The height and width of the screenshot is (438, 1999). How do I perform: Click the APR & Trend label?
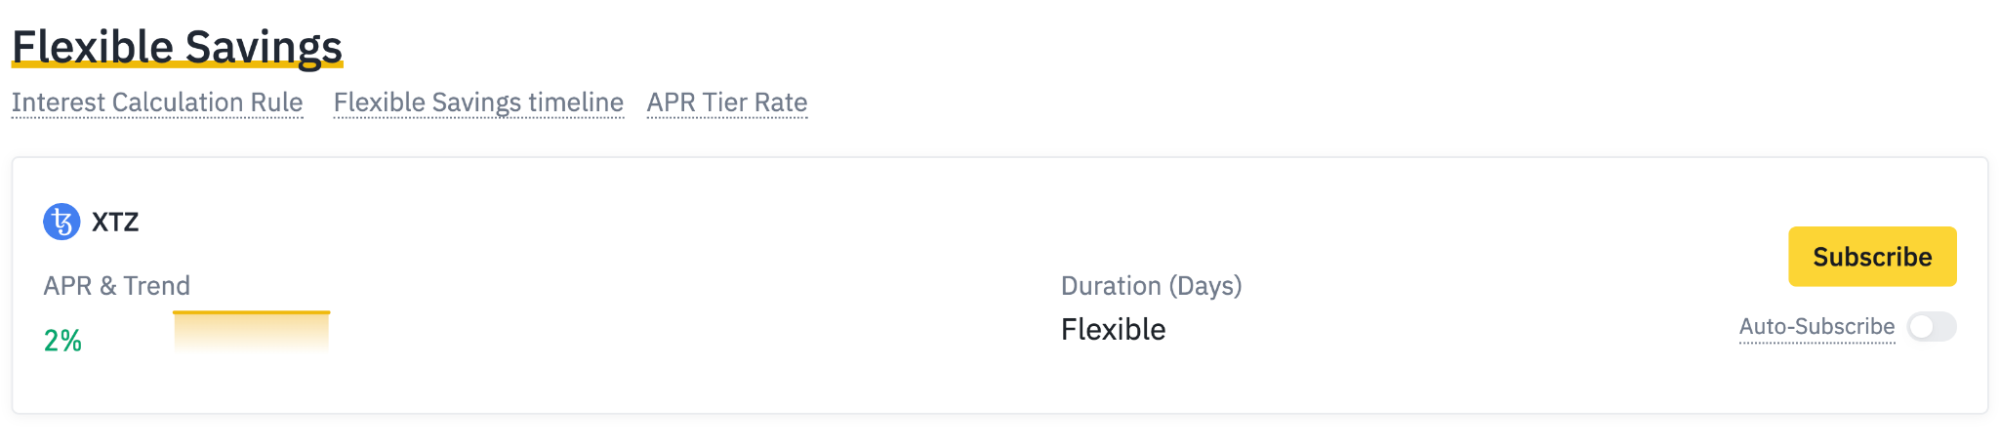(x=116, y=286)
